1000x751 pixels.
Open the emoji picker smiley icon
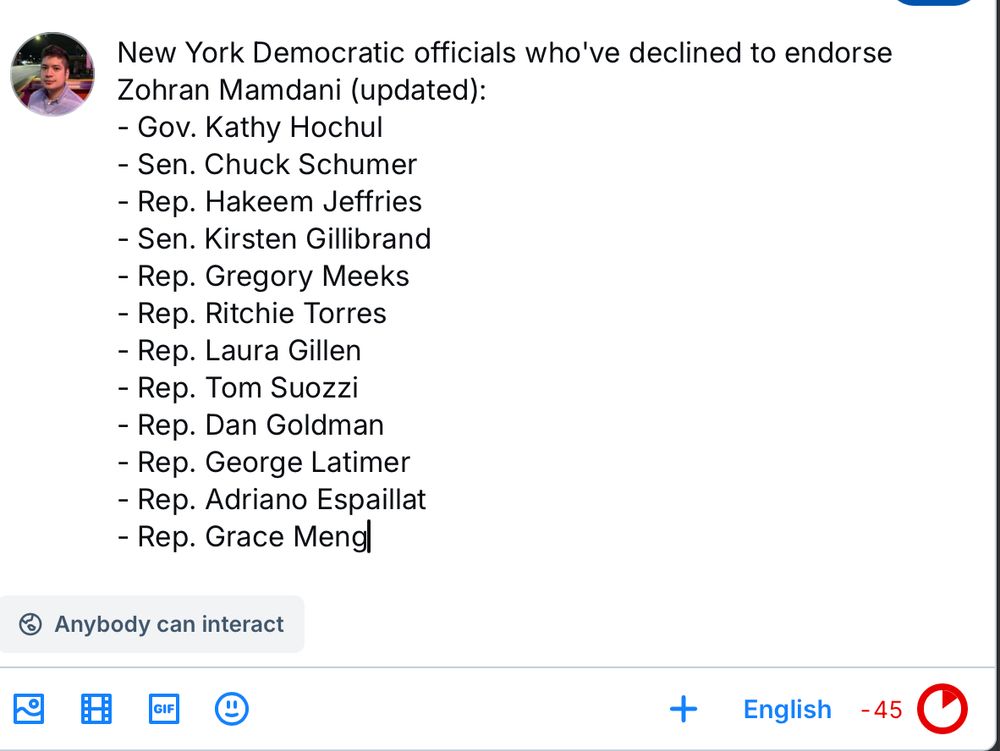coord(232,709)
